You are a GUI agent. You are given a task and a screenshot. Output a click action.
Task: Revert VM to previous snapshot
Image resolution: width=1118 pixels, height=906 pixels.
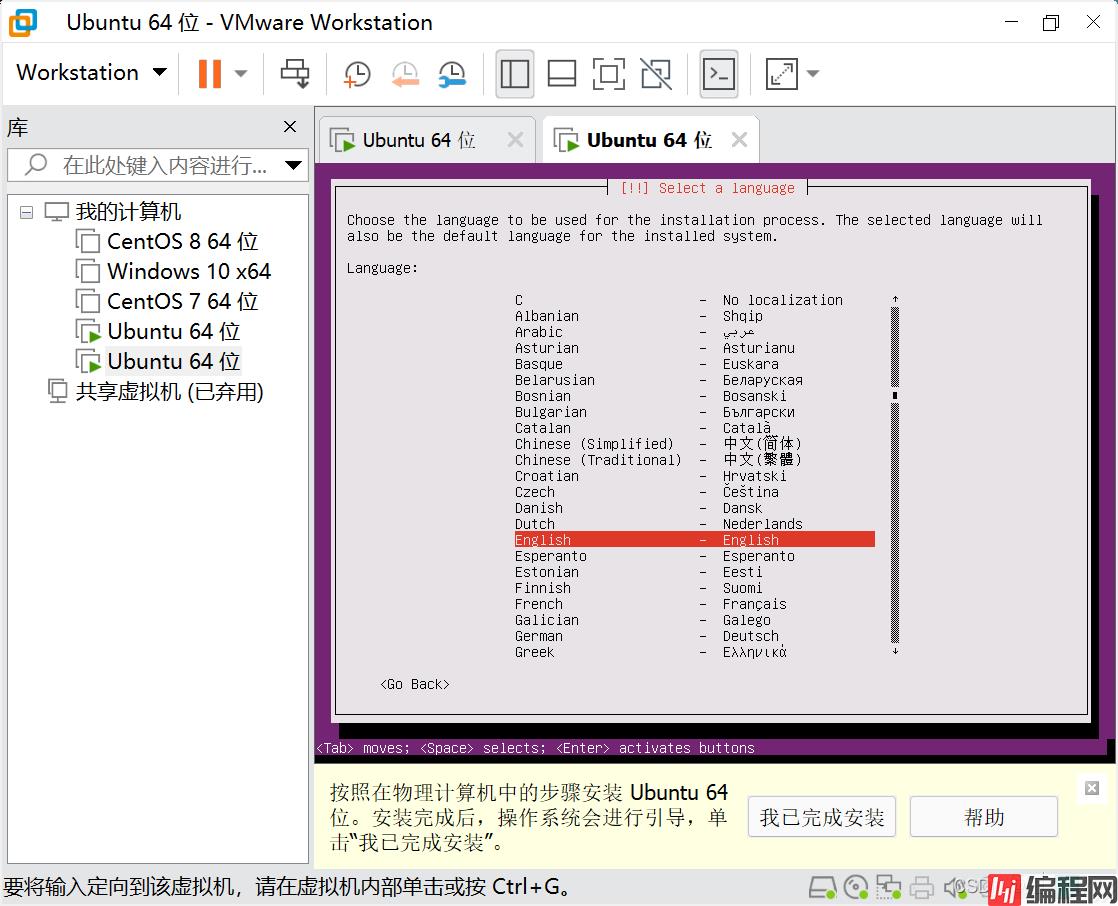point(404,73)
